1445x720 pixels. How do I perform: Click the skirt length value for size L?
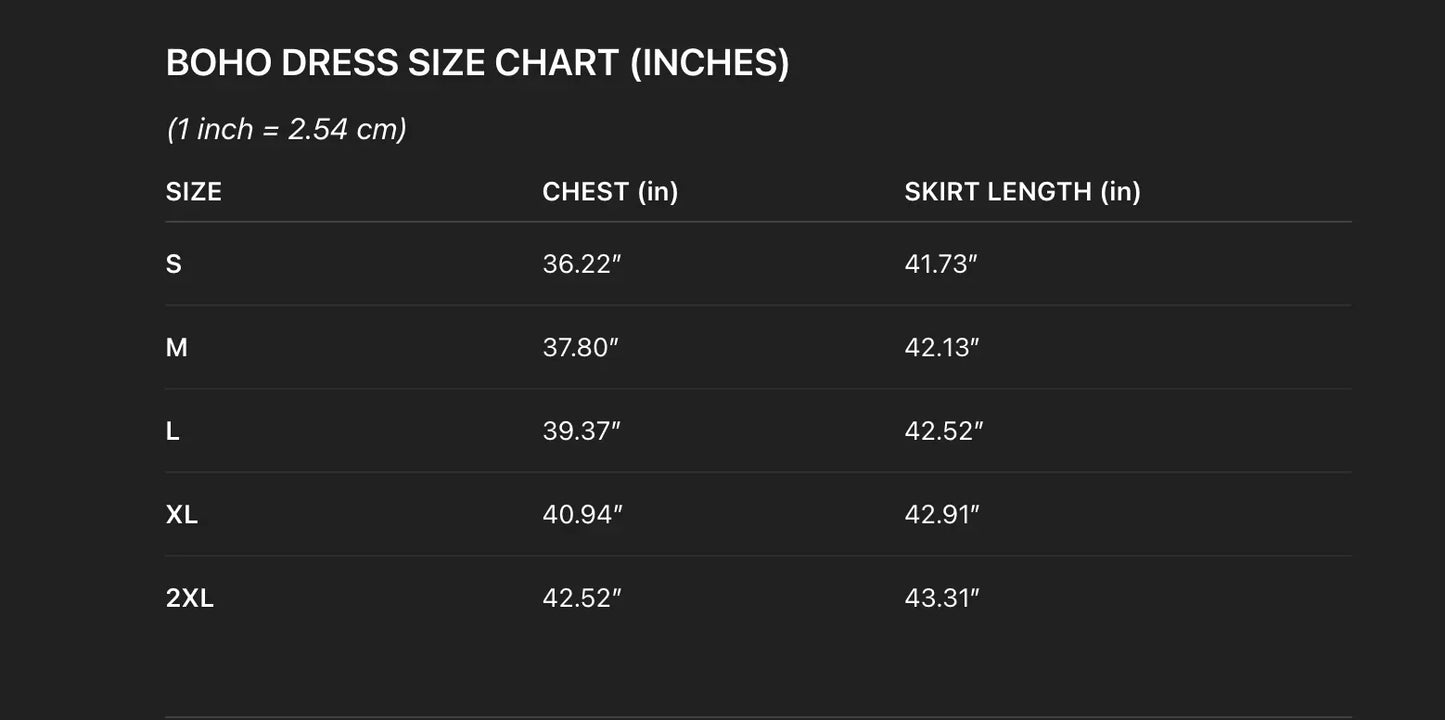pyautogui.click(x=944, y=431)
